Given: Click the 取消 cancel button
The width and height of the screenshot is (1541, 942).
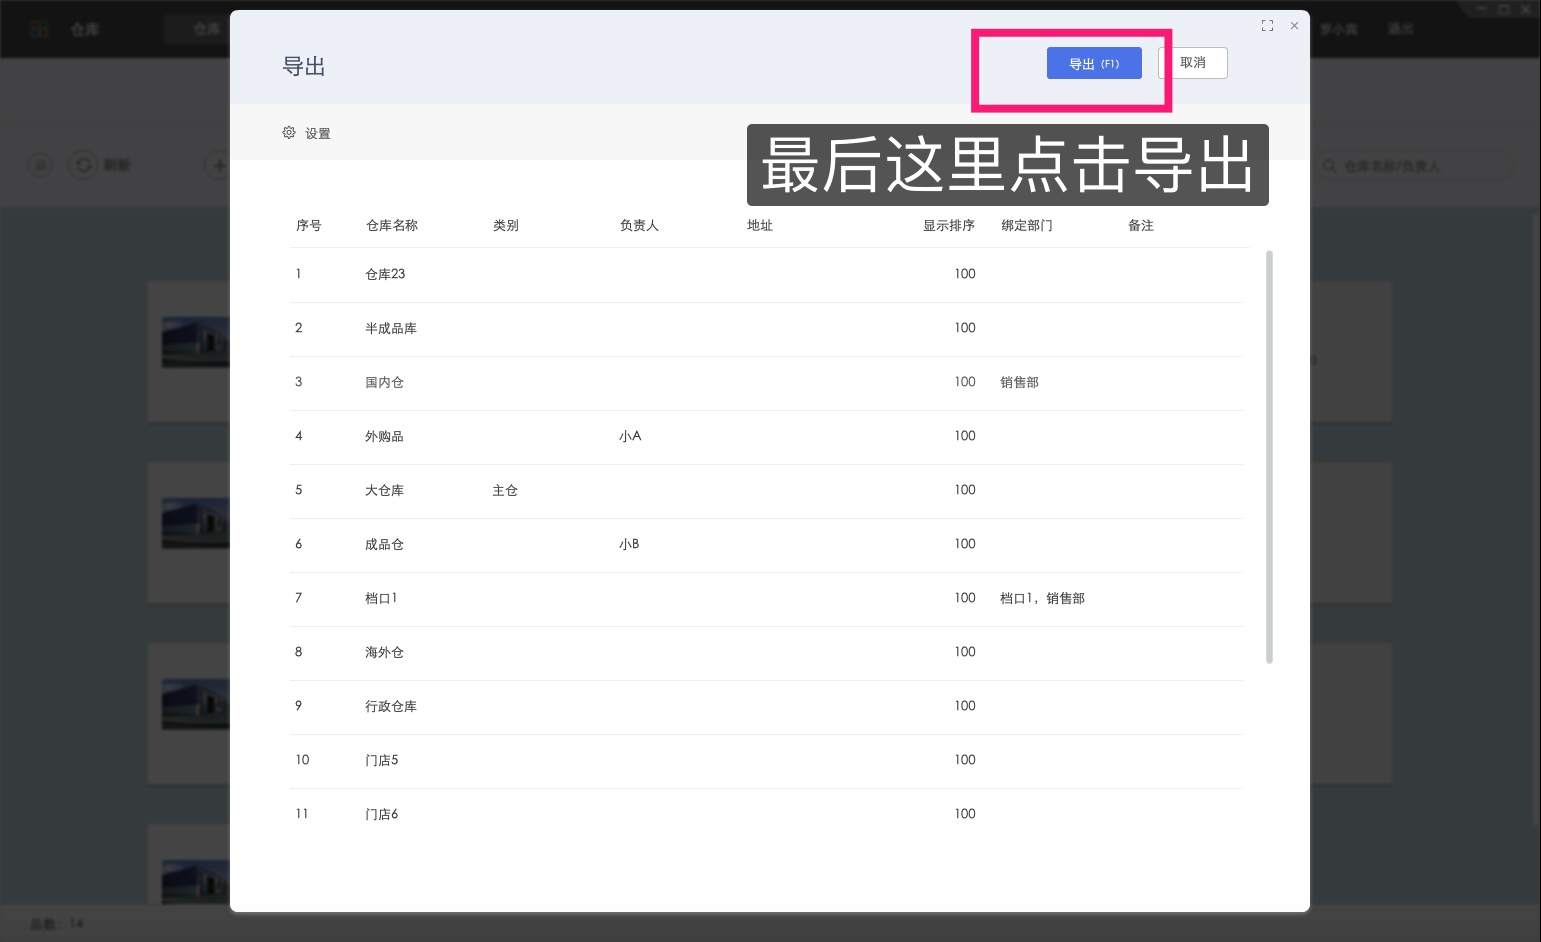Looking at the screenshot, I should point(1192,62).
